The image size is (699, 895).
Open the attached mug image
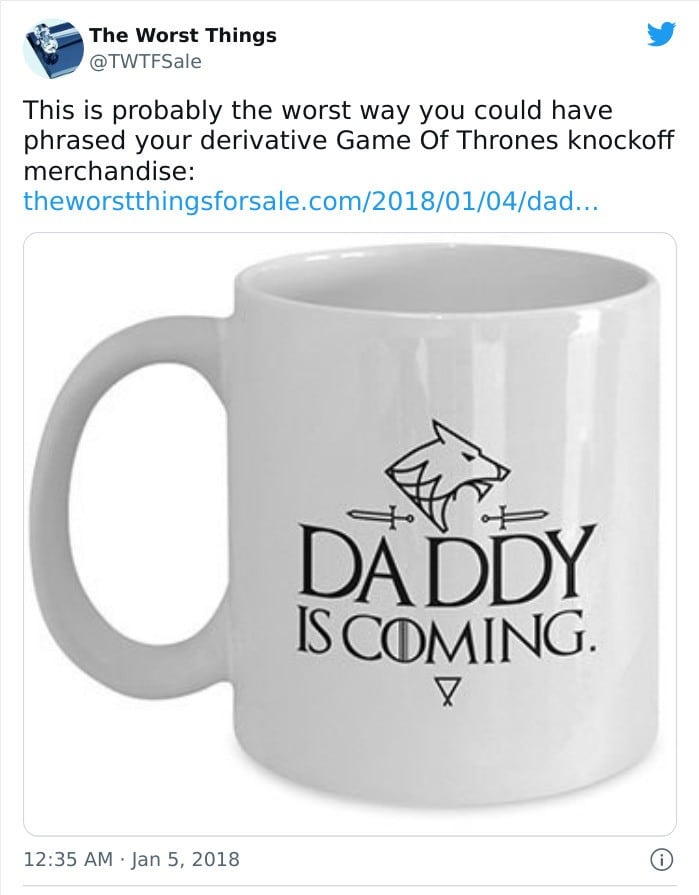[x=350, y=534]
